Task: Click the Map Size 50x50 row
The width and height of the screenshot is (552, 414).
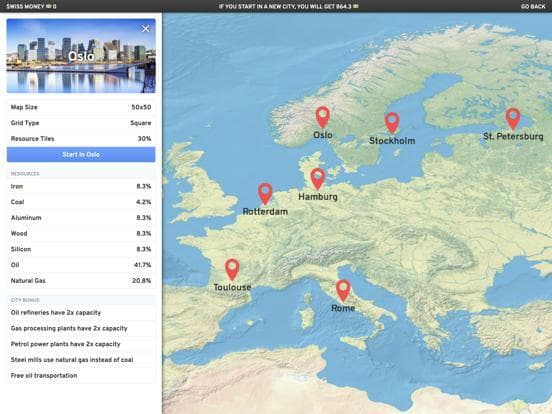Action: point(81,107)
